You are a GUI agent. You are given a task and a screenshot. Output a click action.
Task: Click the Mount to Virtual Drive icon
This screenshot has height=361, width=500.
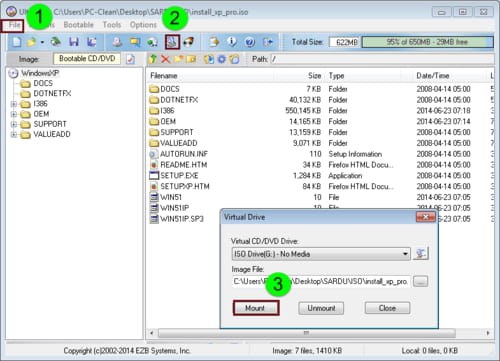pyautogui.click(x=172, y=42)
